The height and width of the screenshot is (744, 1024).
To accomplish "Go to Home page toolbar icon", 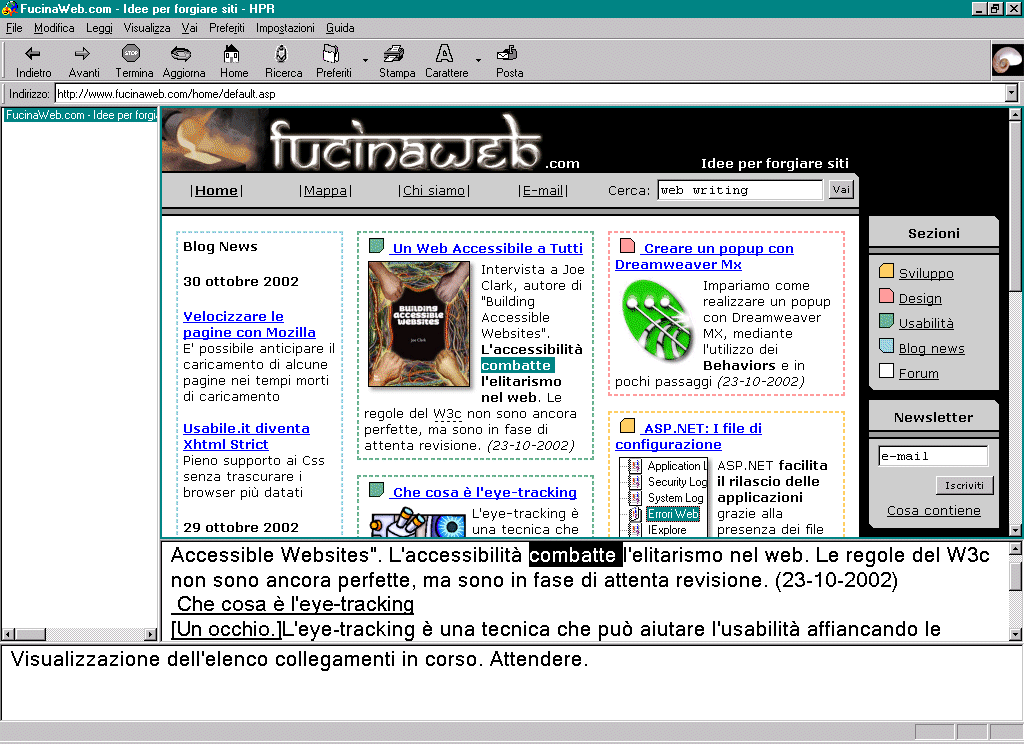I will pos(232,54).
